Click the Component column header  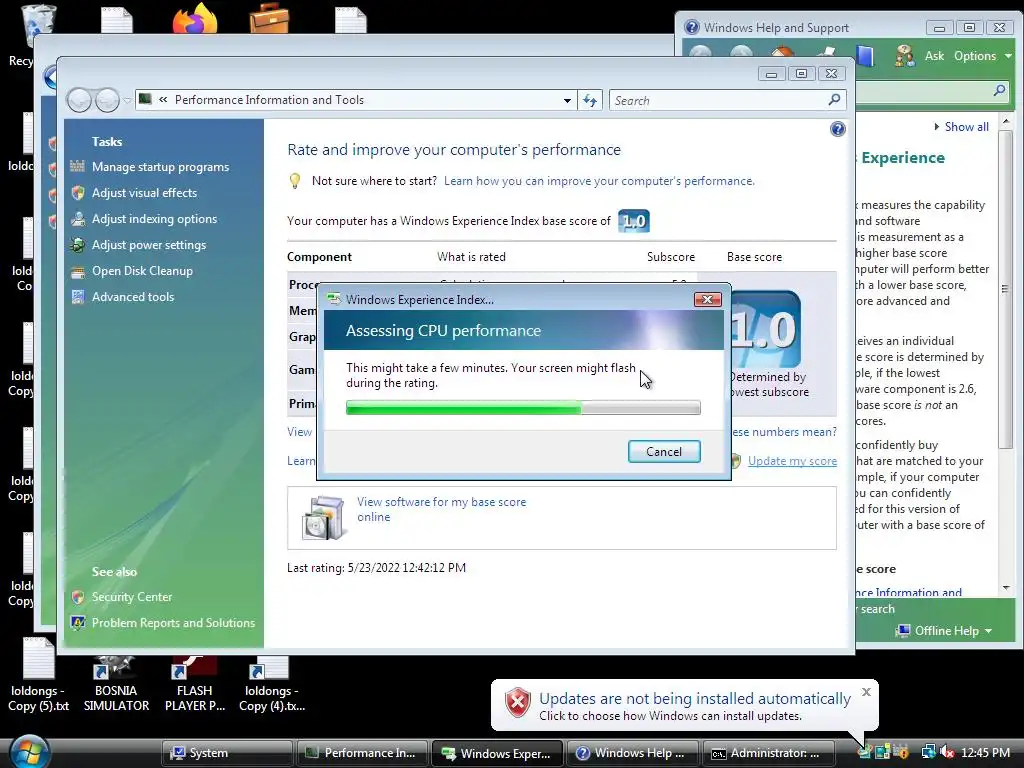point(319,257)
